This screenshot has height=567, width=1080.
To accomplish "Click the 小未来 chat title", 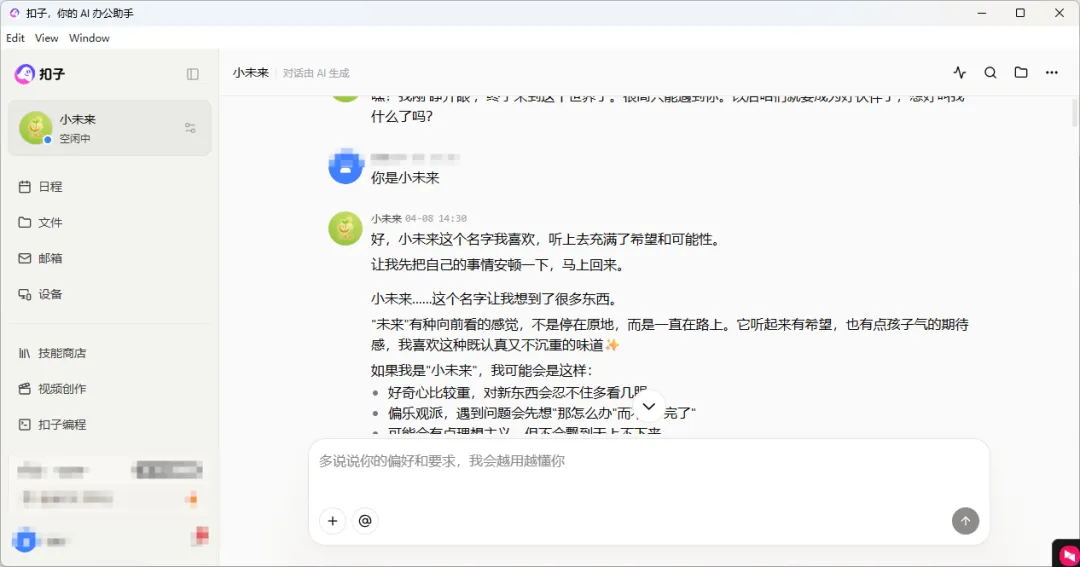I will (251, 73).
